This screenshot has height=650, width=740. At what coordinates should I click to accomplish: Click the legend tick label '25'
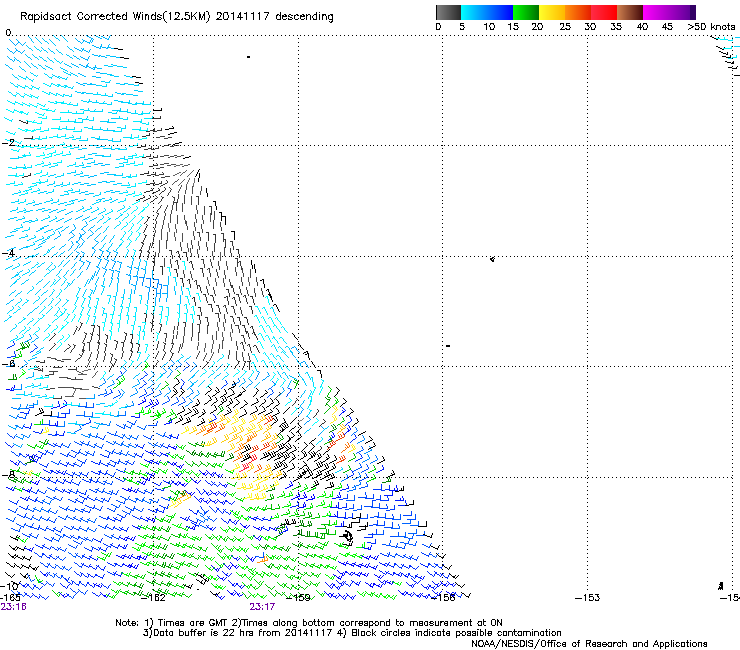coord(565,27)
